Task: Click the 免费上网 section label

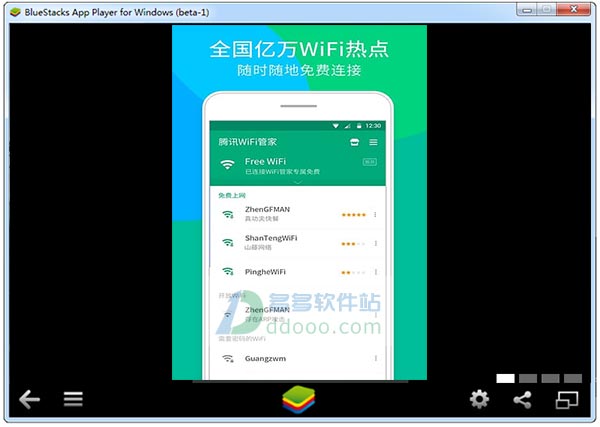Action: point(232,196)
